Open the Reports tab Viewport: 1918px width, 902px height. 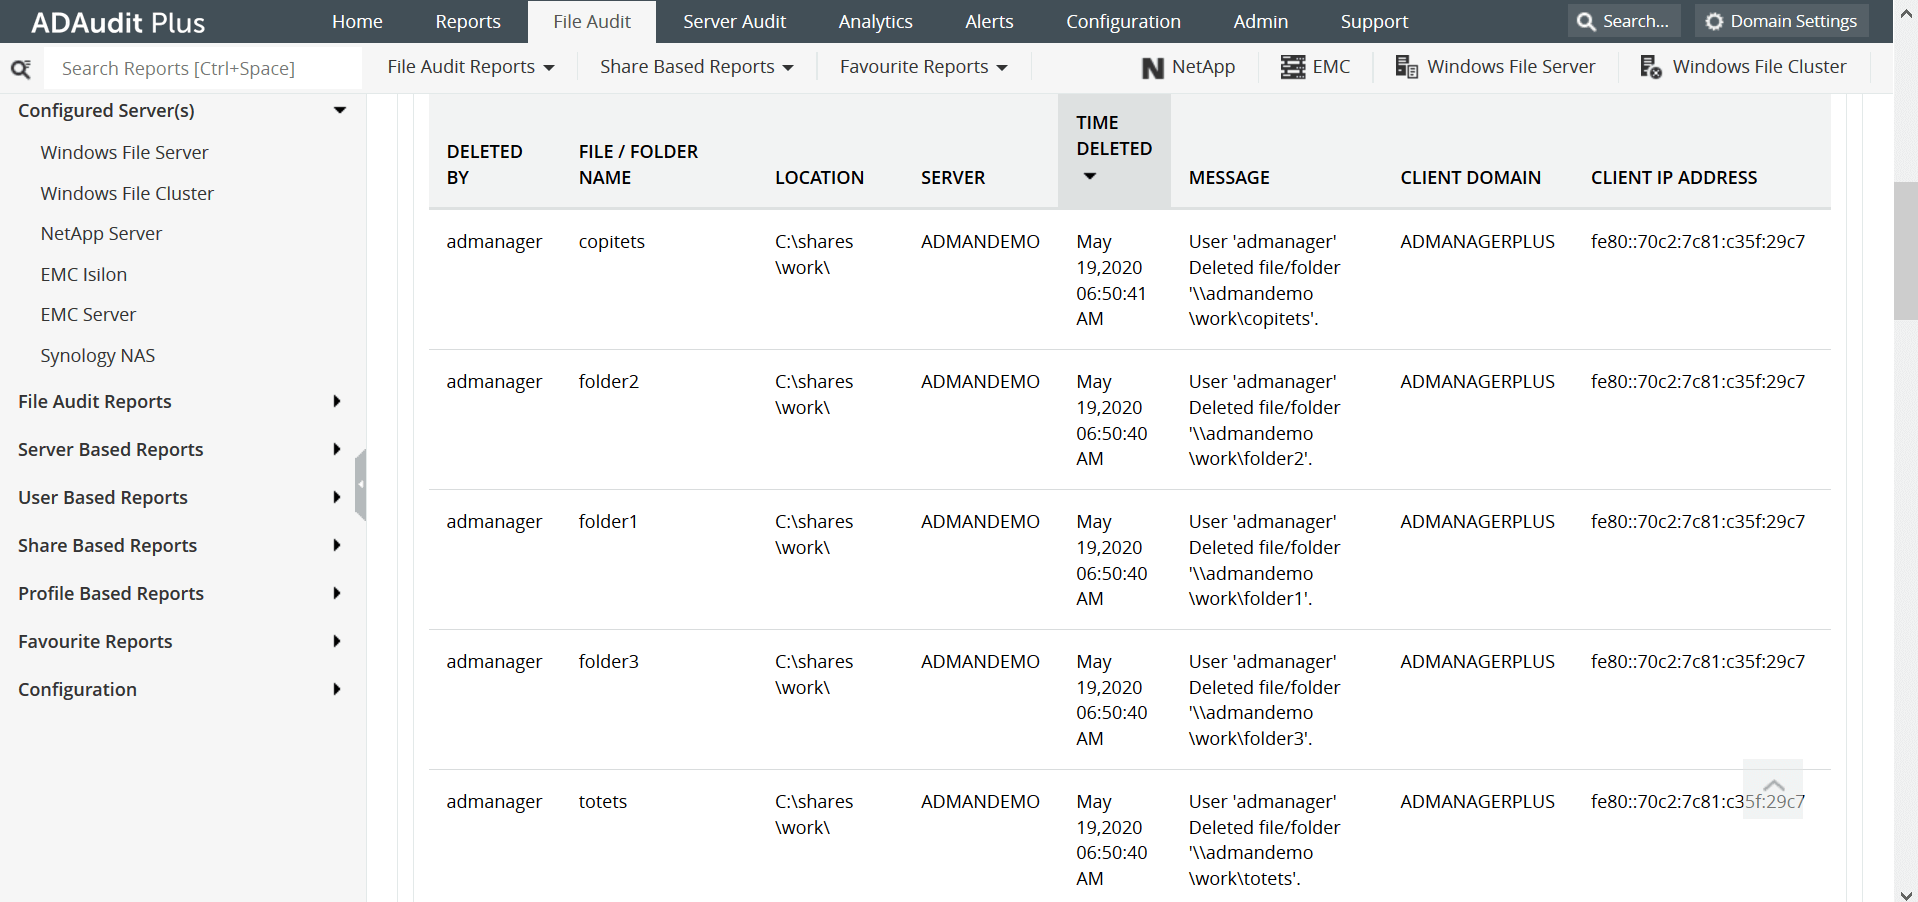468,21
